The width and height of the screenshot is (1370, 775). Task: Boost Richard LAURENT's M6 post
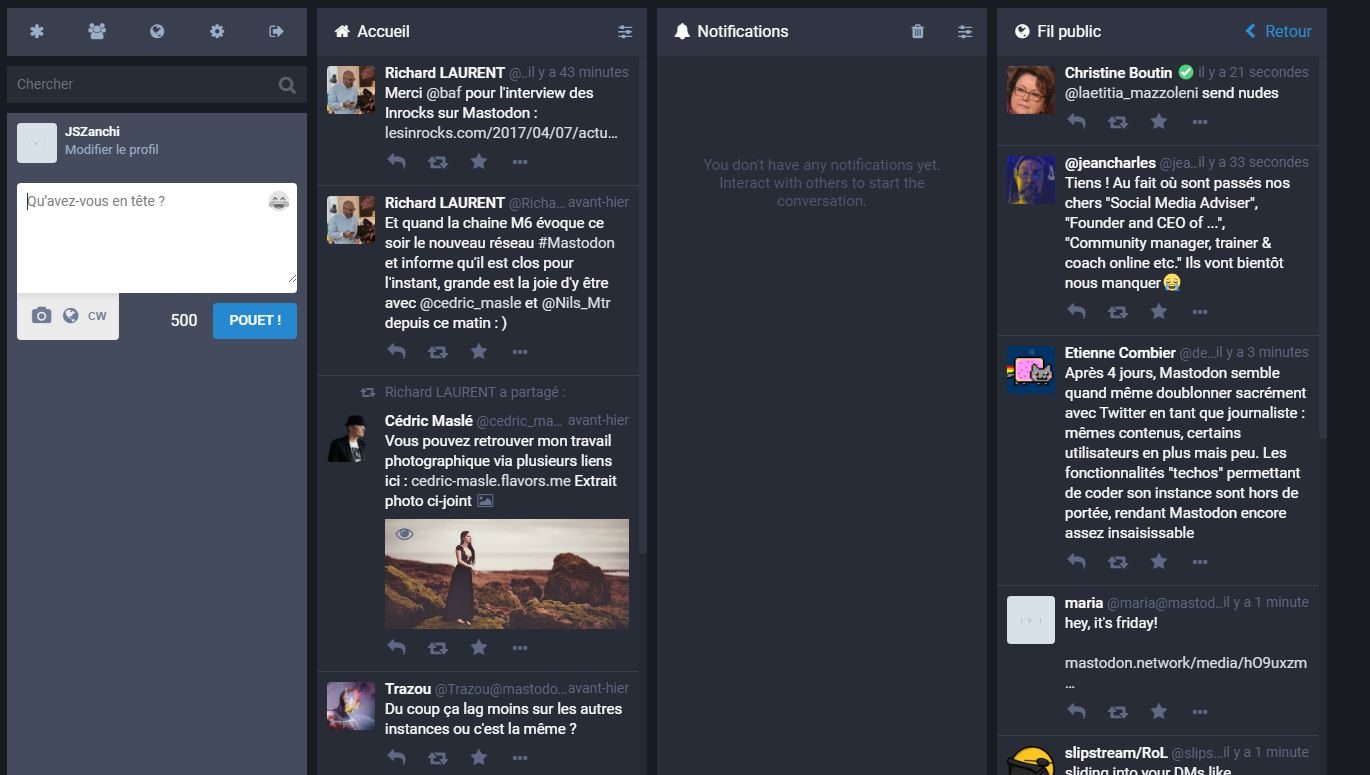pyautogui.click(x=437, y=351)
